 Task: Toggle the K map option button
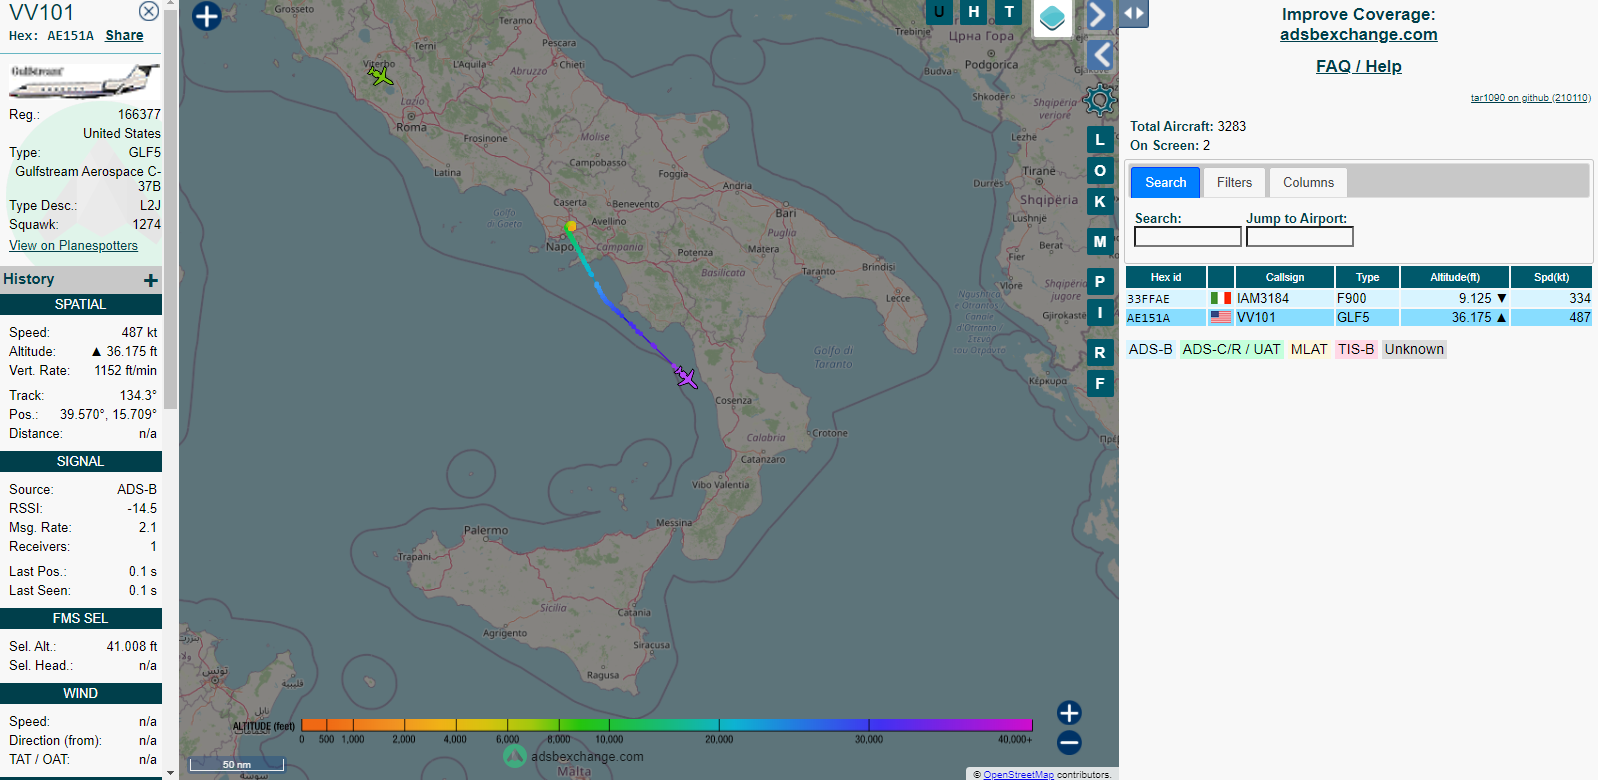tap(1100, 202)
